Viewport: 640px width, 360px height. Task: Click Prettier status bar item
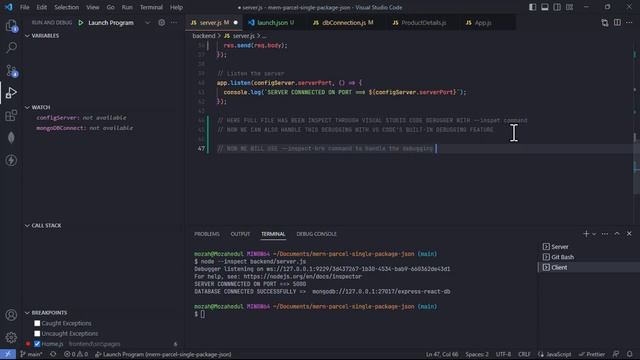click(592, 354)
